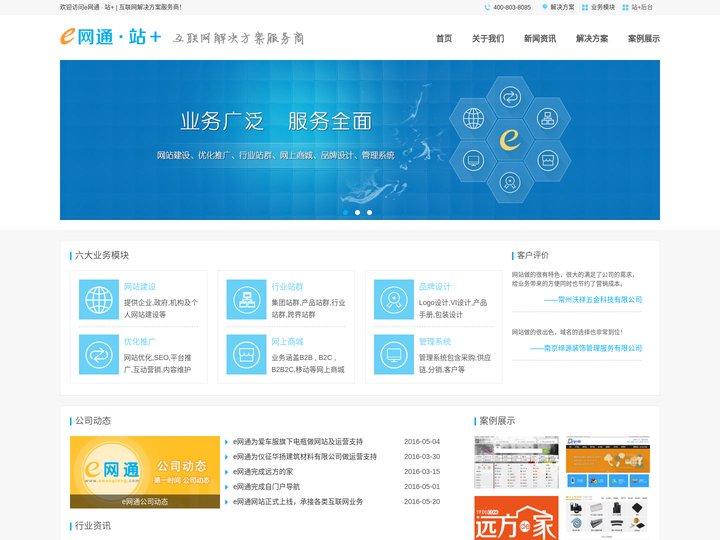Open 站+后台 in the top utility bar
The width and height of the screenshot is (720, 540).
[642, 7]
